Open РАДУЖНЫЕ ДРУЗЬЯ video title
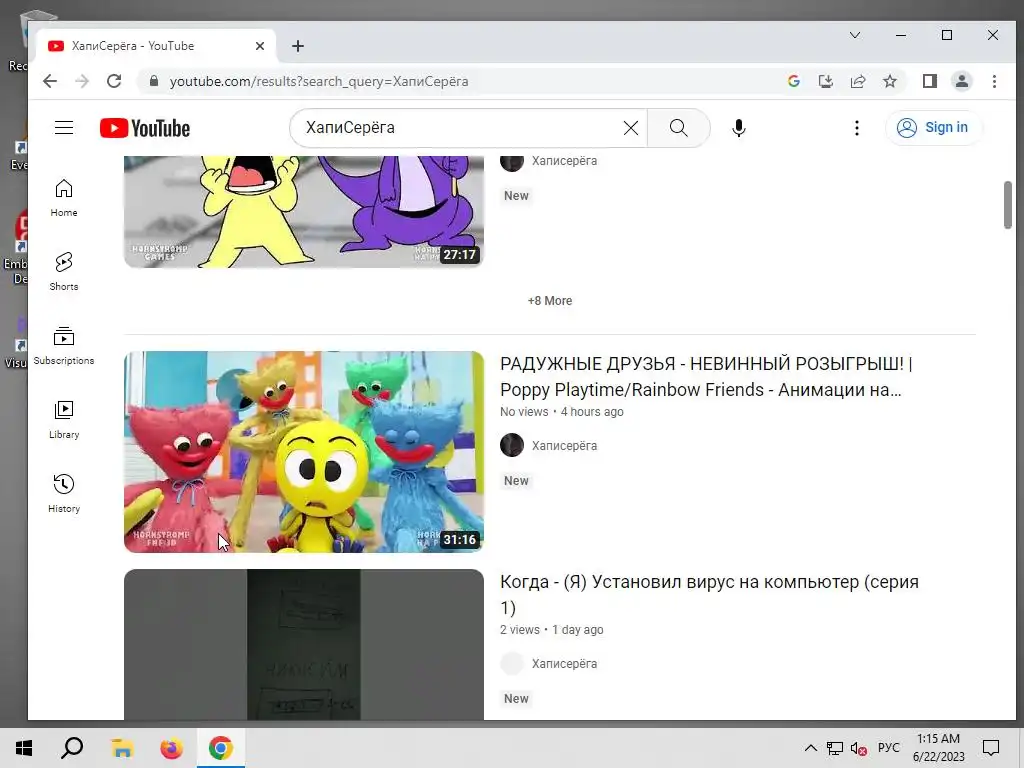1024x768 pixels. click(706, 377)
